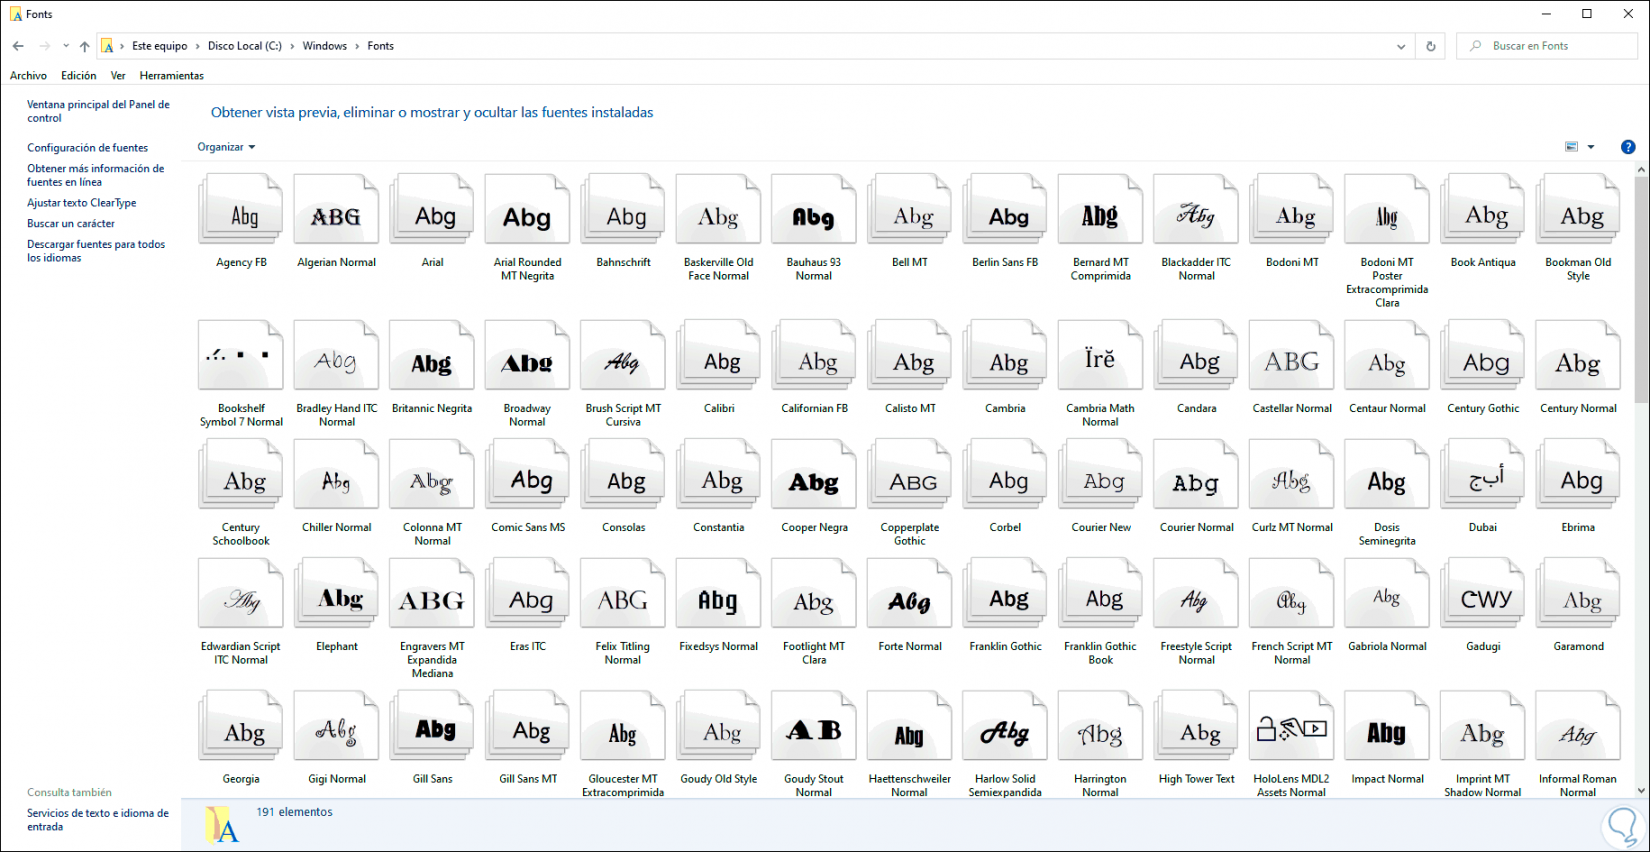The image size is (1650, 852).
Task: Open Ajustar texto ClearType link
Action: (x=82, y=203)
